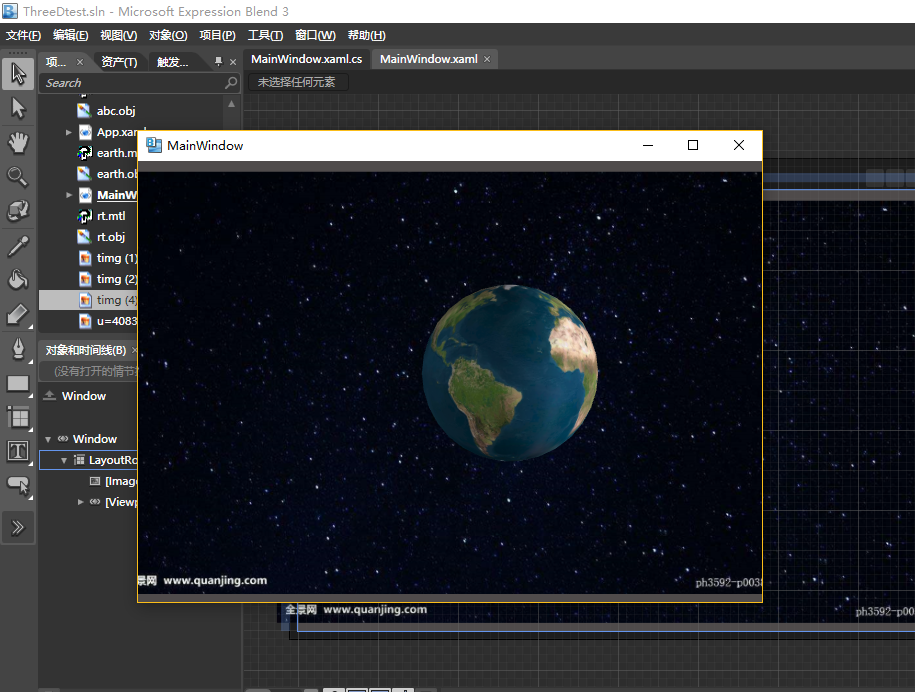
Task: Select the timg (2) image file
Action: (117, 279)
